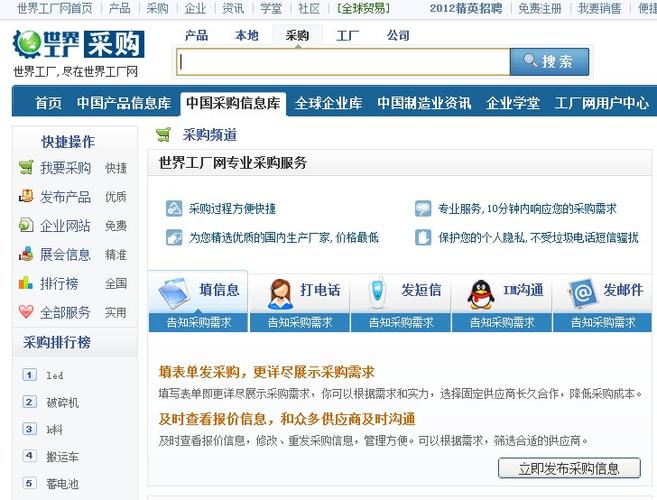
Task: Open the 蓄电池 ranking entry
Action: [x=62, y=484]
